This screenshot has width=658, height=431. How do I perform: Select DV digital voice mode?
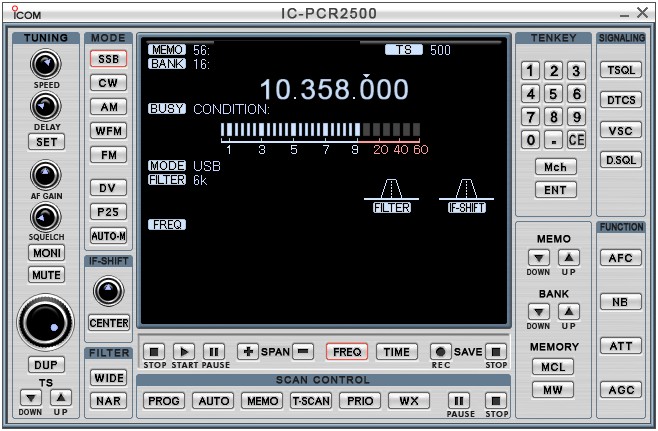108,188
